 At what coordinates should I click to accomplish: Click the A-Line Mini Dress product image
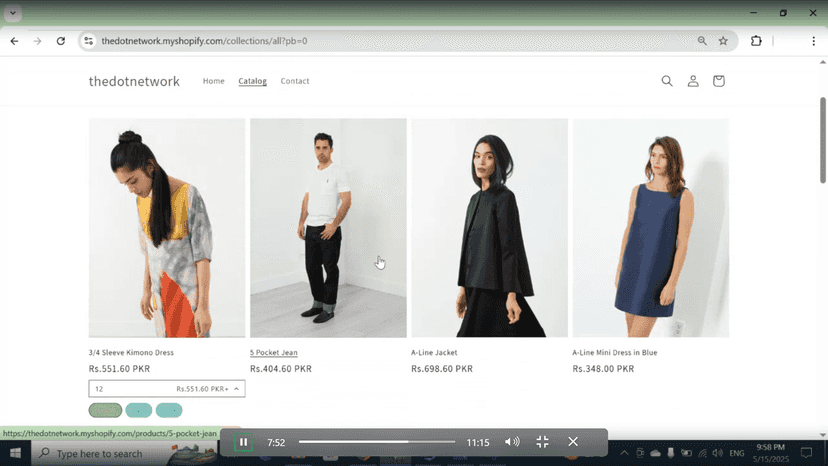point(651,228)
